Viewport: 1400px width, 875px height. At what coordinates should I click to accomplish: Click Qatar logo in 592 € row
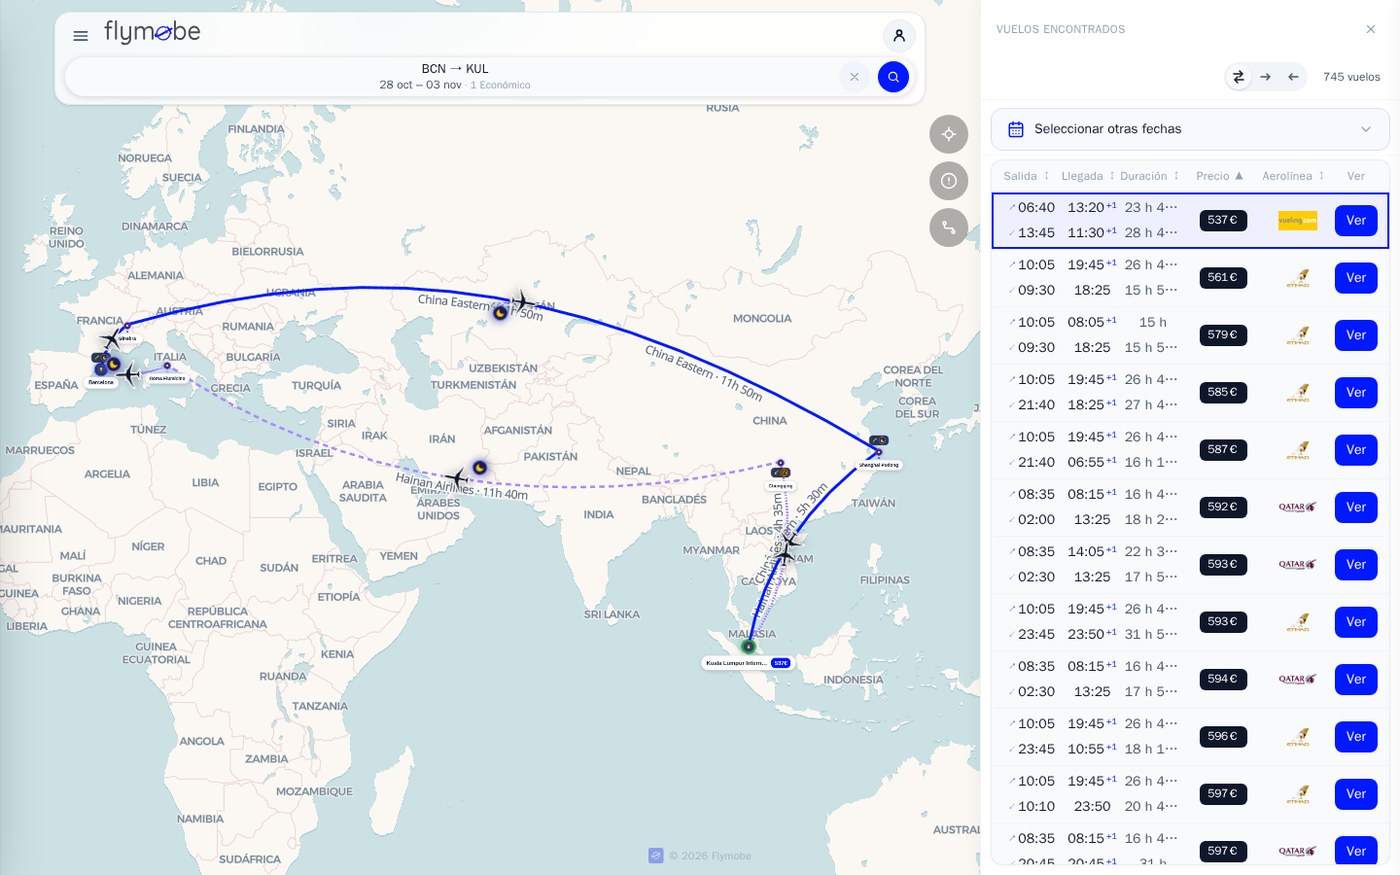click(1297, 507)
